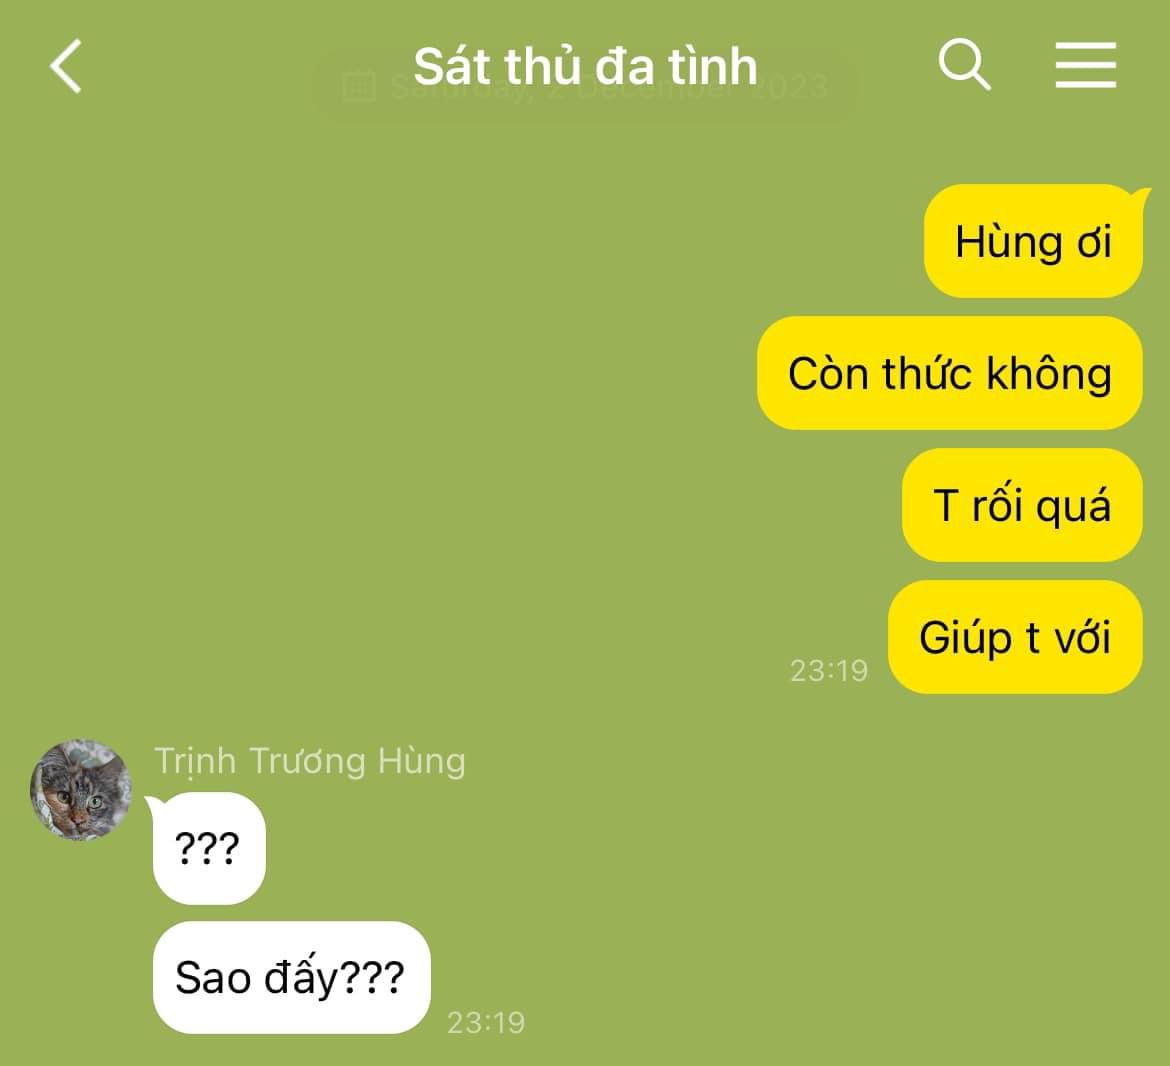Tap the tail of the ??? bubble
The image size is (1170, 1066).
tap(154, 804)
